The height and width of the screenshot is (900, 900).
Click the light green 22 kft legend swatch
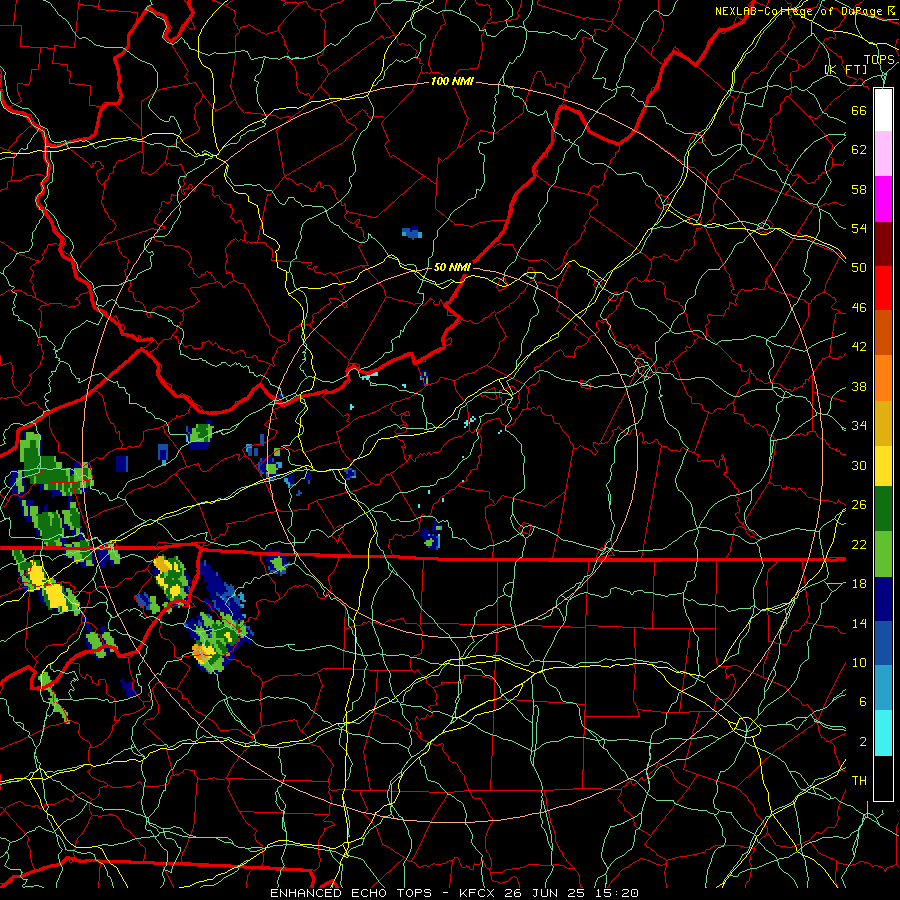[x=883, y=554]
